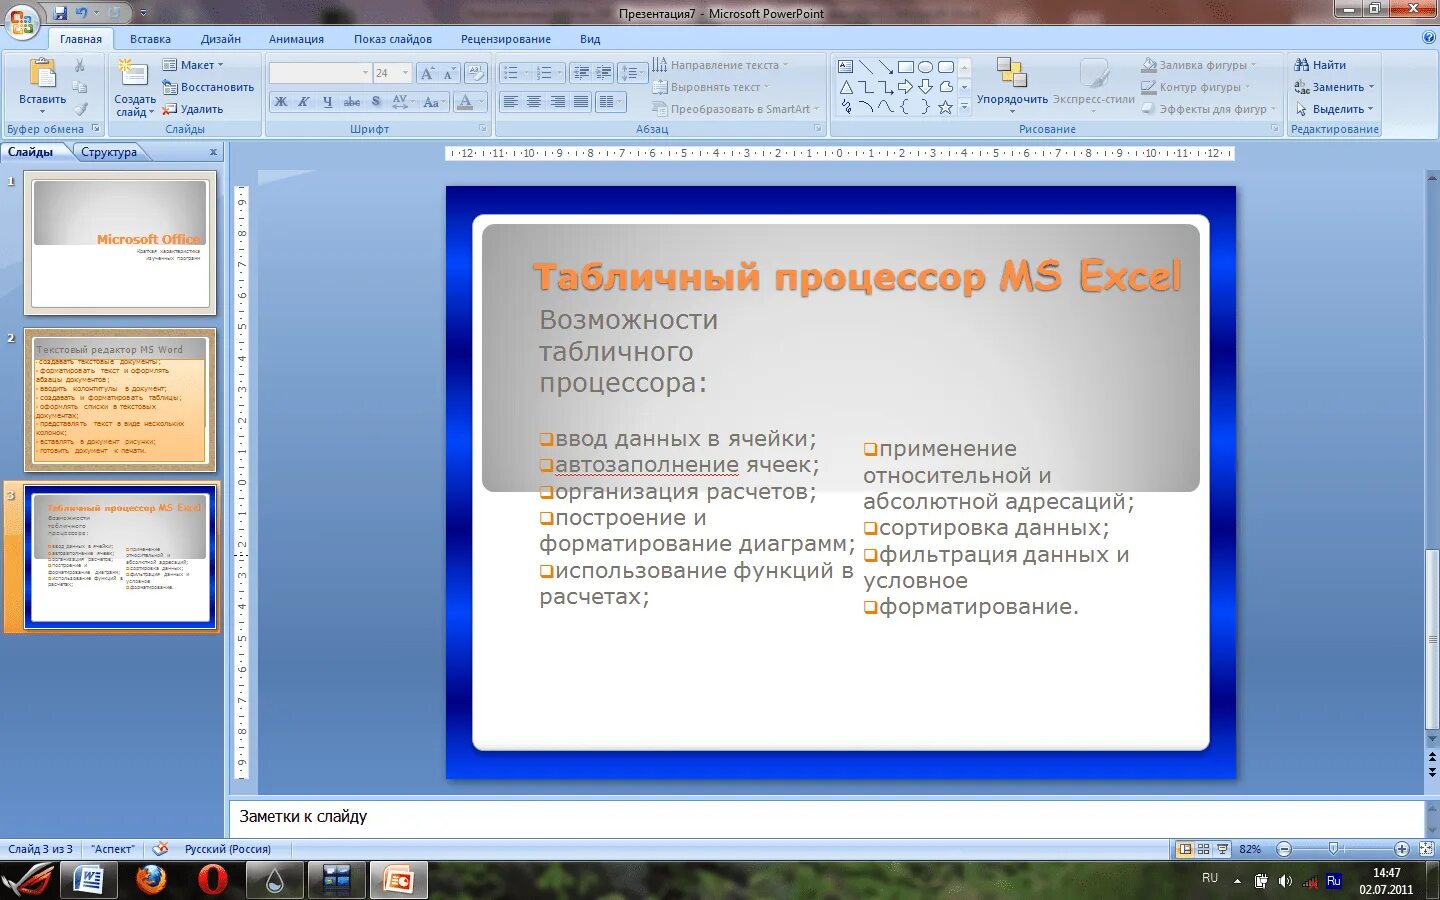The width and height of the screenshot is (1440, 900).
Task: Open the Анимация ribbon tab
Action: tap(296, 39)
